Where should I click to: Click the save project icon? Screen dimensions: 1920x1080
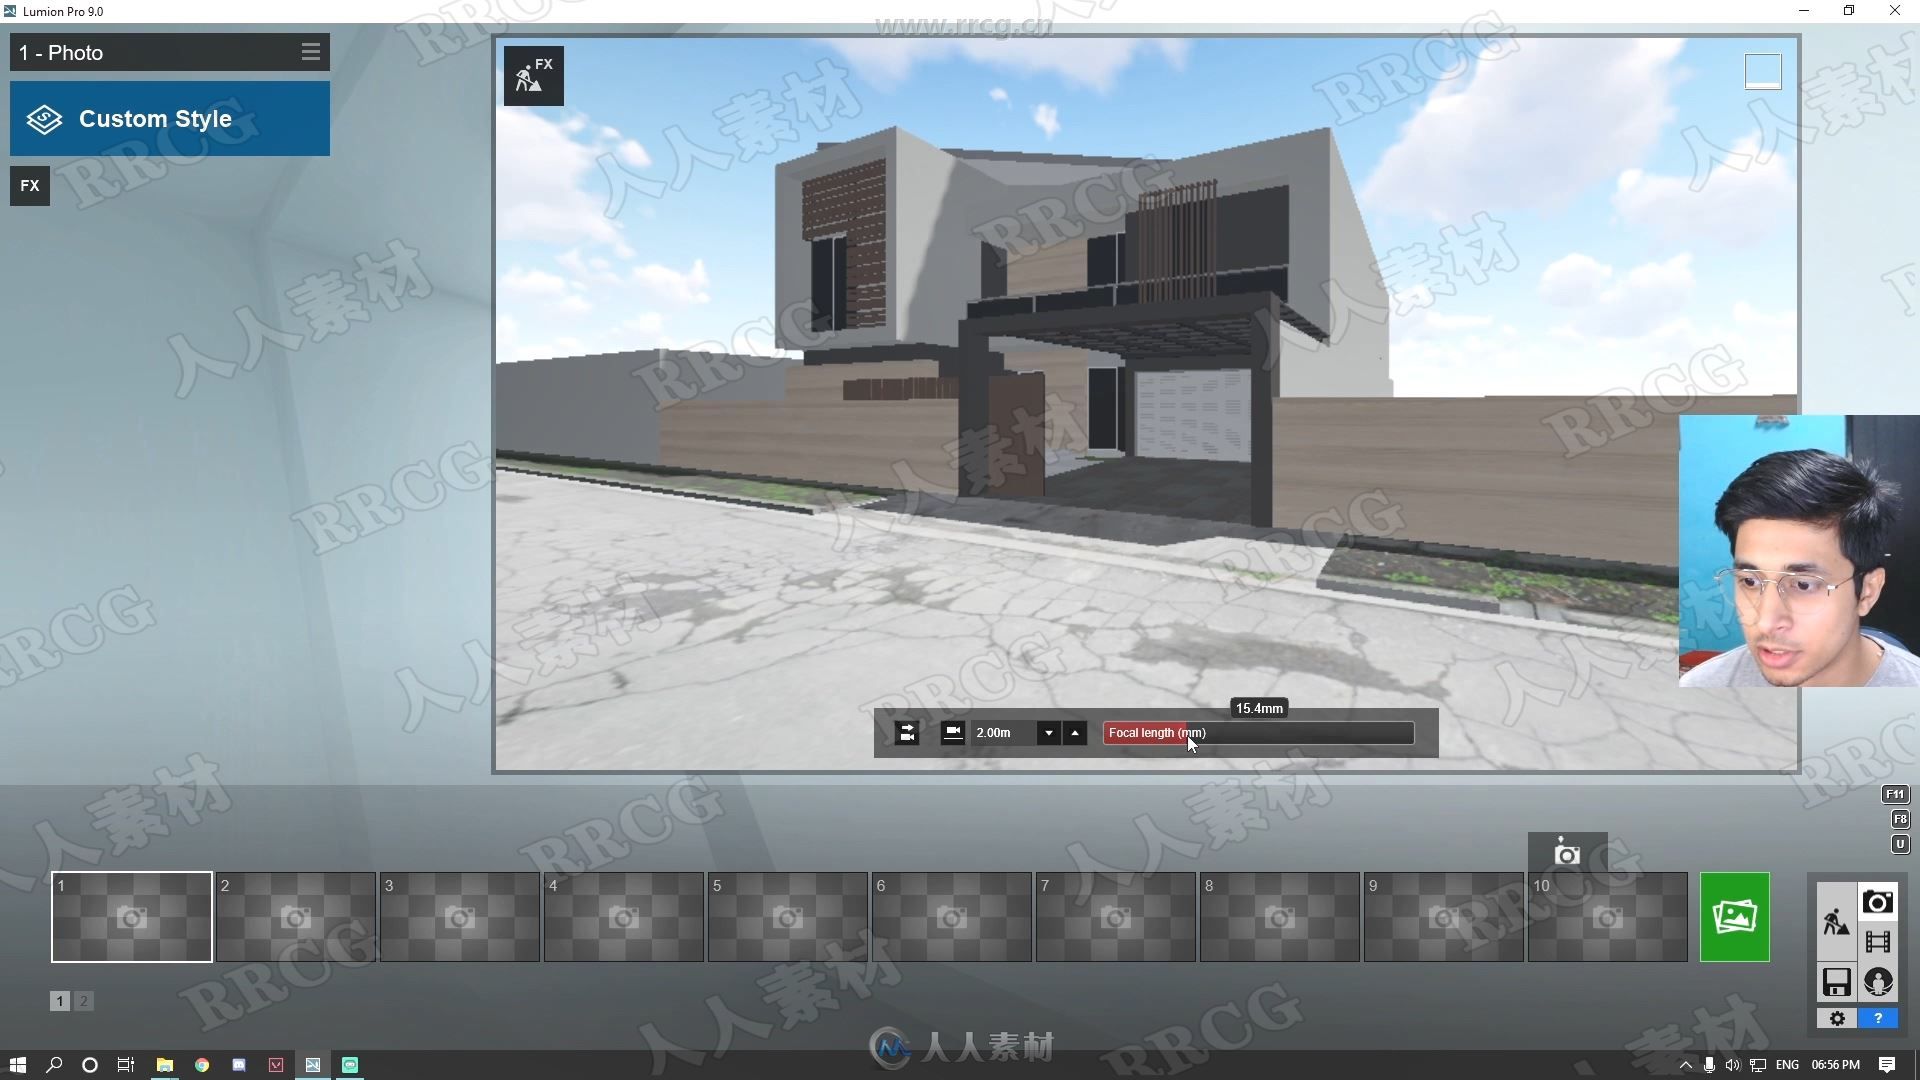[1836, 981]
